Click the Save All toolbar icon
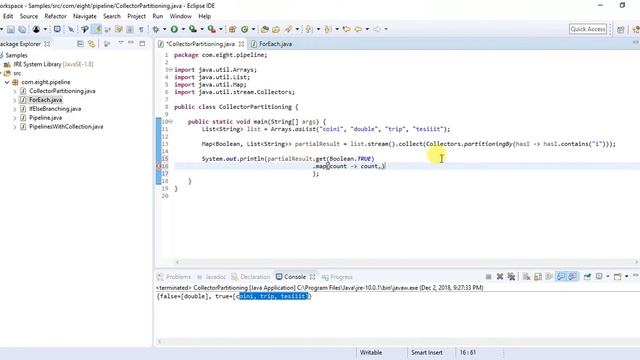Screen dimensions: 640x360 [22, 29]
